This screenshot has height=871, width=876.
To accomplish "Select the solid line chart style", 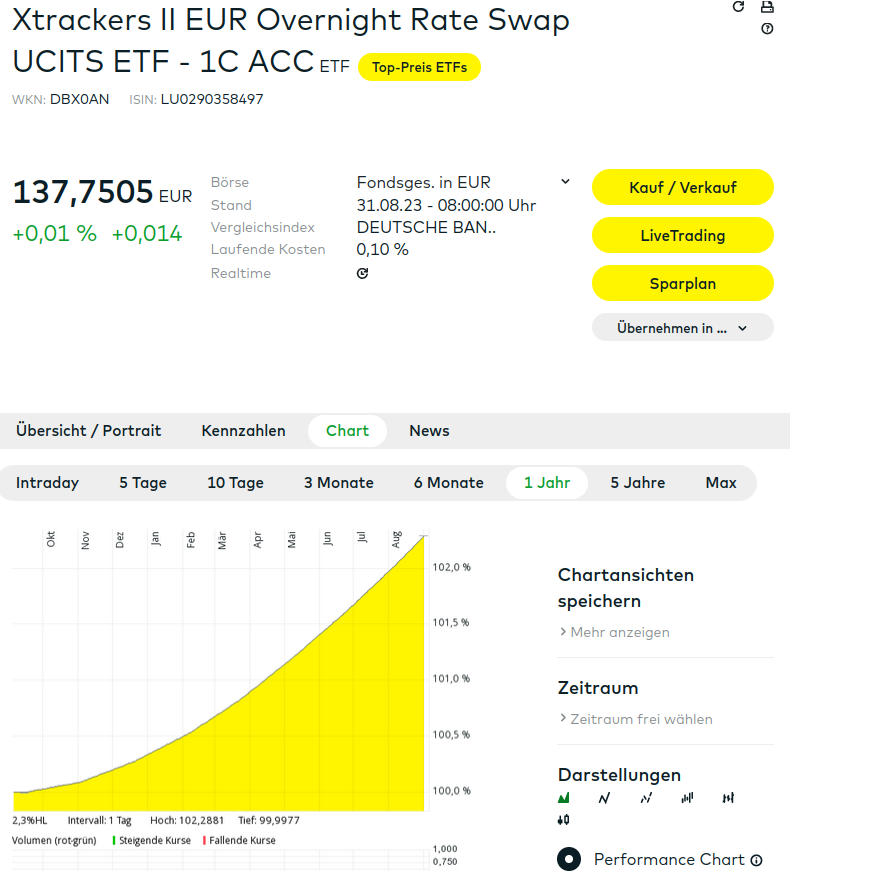I will [604, 798].
